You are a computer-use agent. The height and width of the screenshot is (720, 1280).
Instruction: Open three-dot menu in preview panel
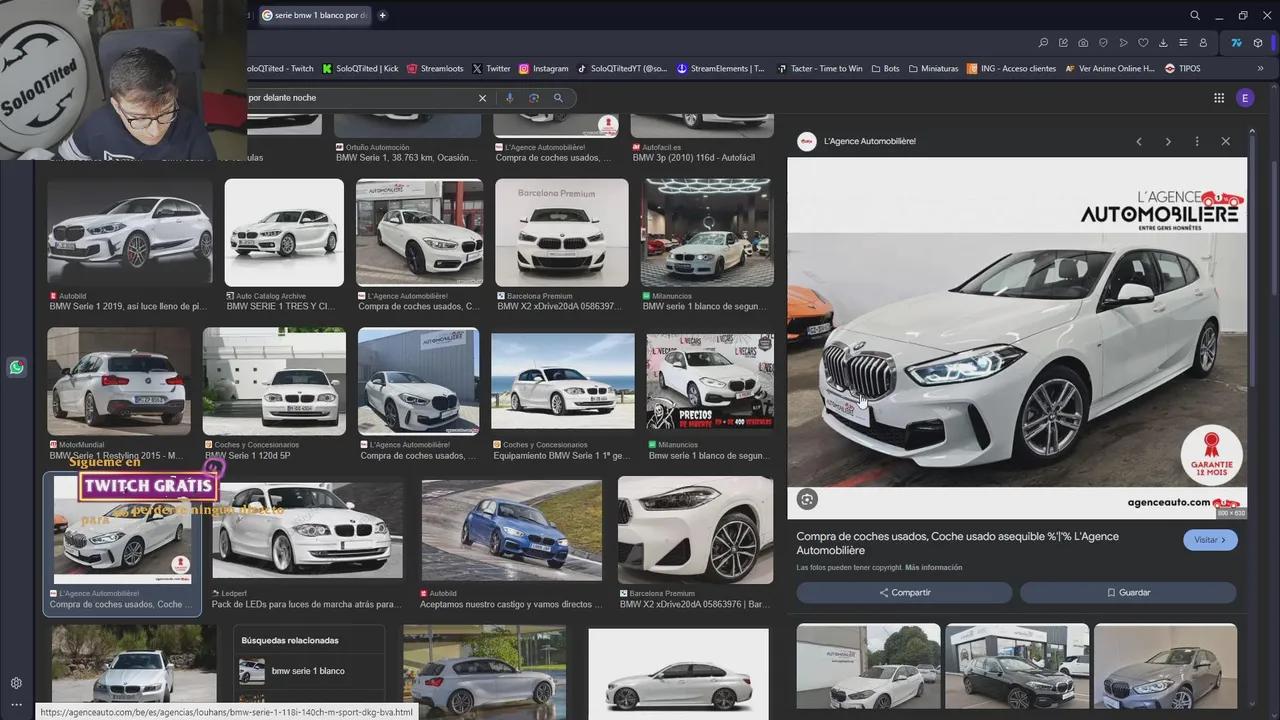tap(1196, 142)
